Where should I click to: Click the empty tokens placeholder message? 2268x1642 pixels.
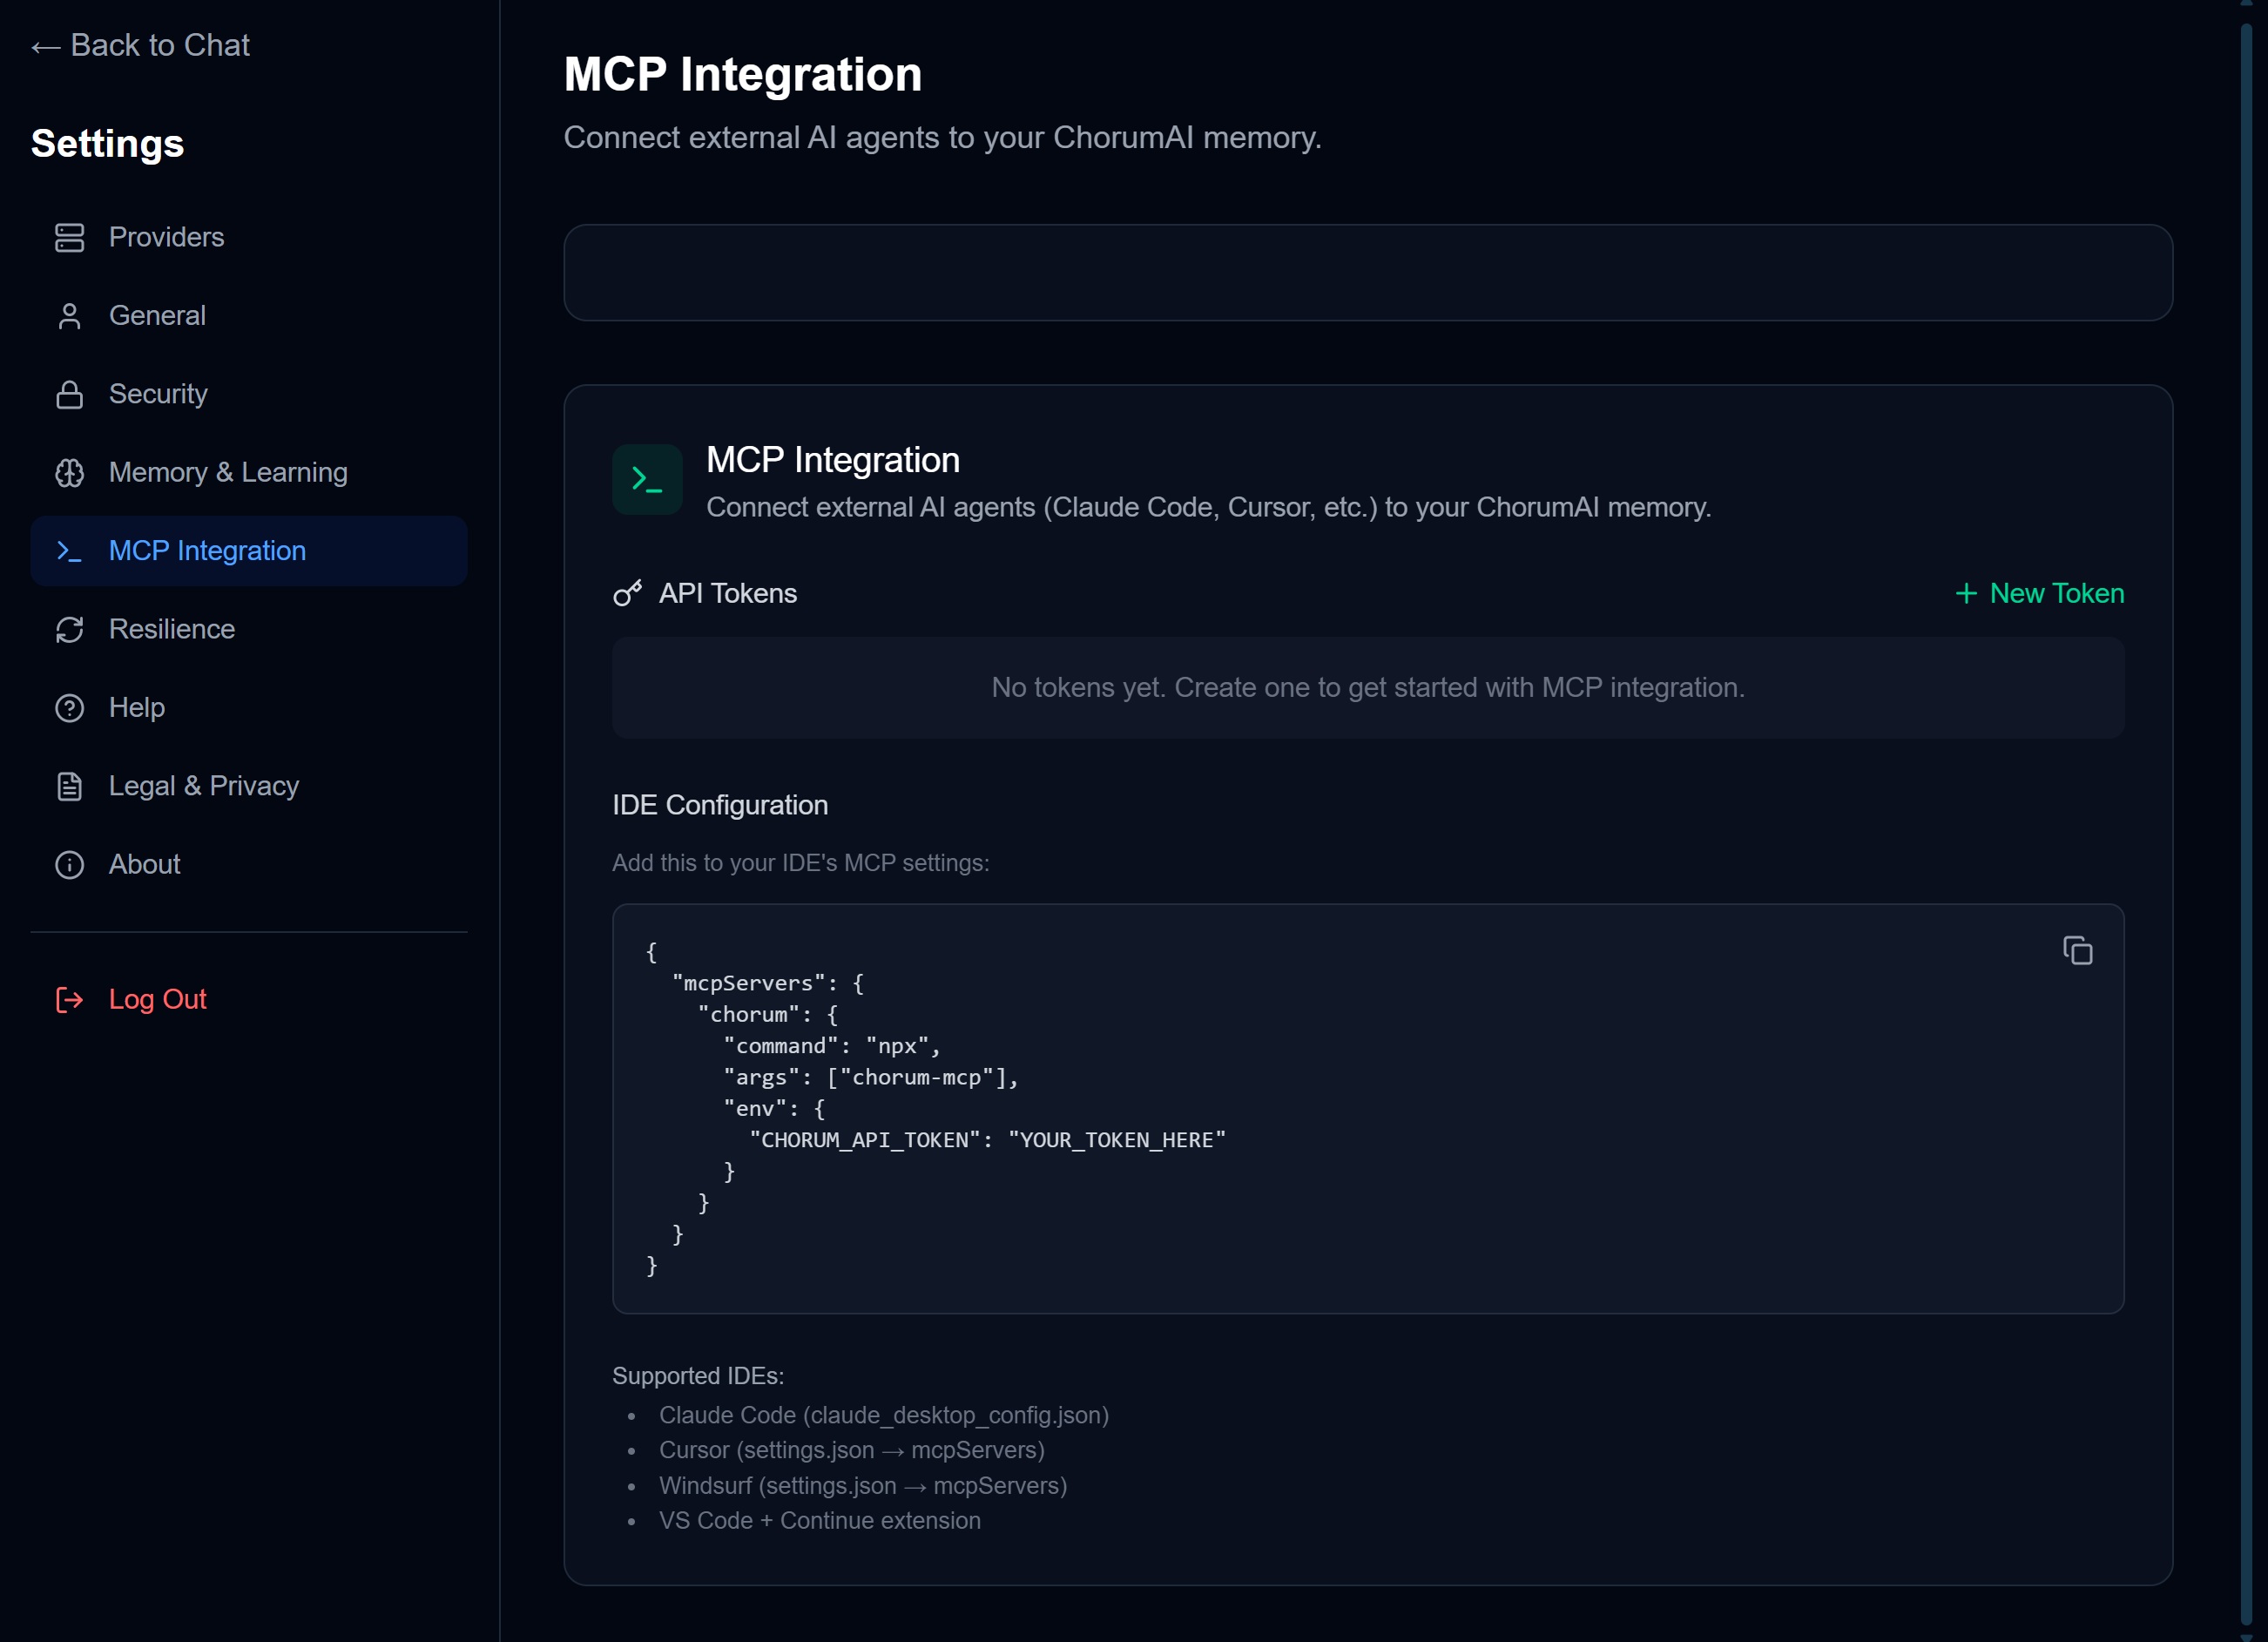coord(1367,688)
